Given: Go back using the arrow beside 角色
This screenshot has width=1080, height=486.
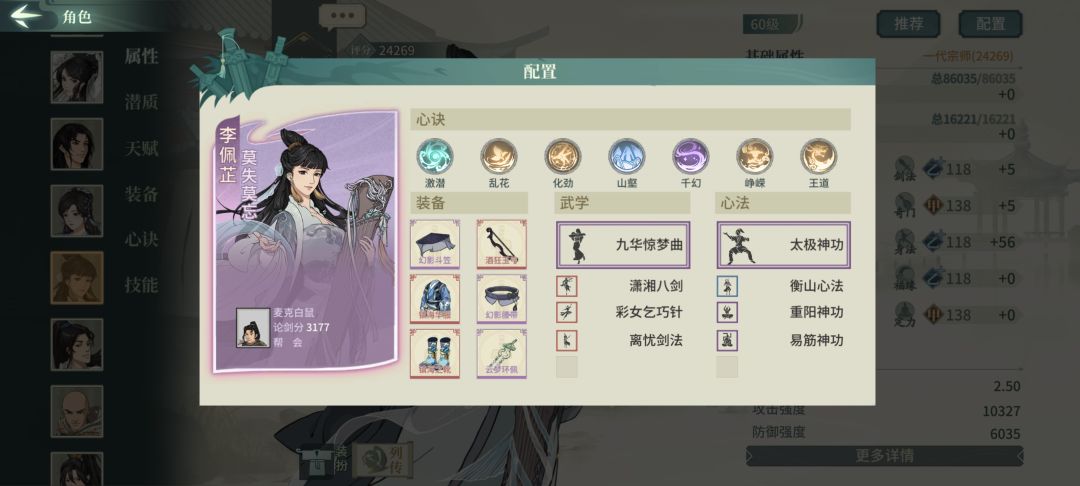Looking at the screenshot, I should tap(27, 17).
